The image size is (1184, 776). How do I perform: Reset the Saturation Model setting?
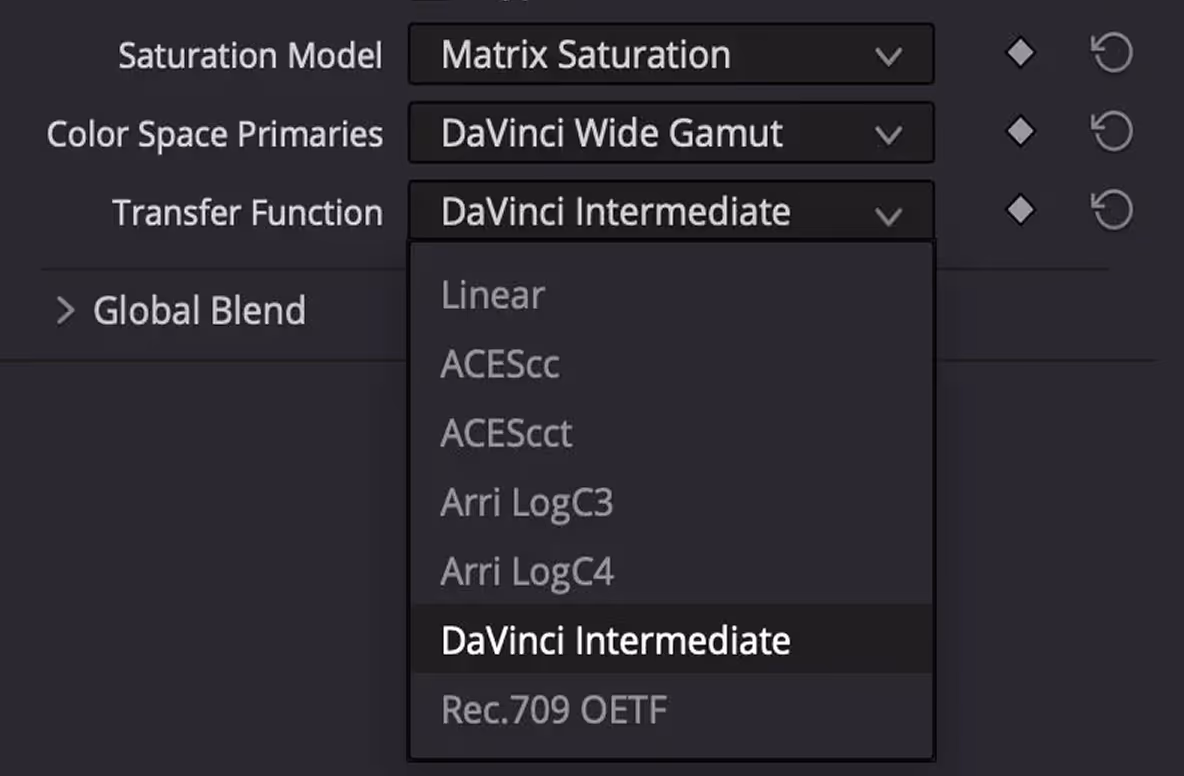[1112, 54]
